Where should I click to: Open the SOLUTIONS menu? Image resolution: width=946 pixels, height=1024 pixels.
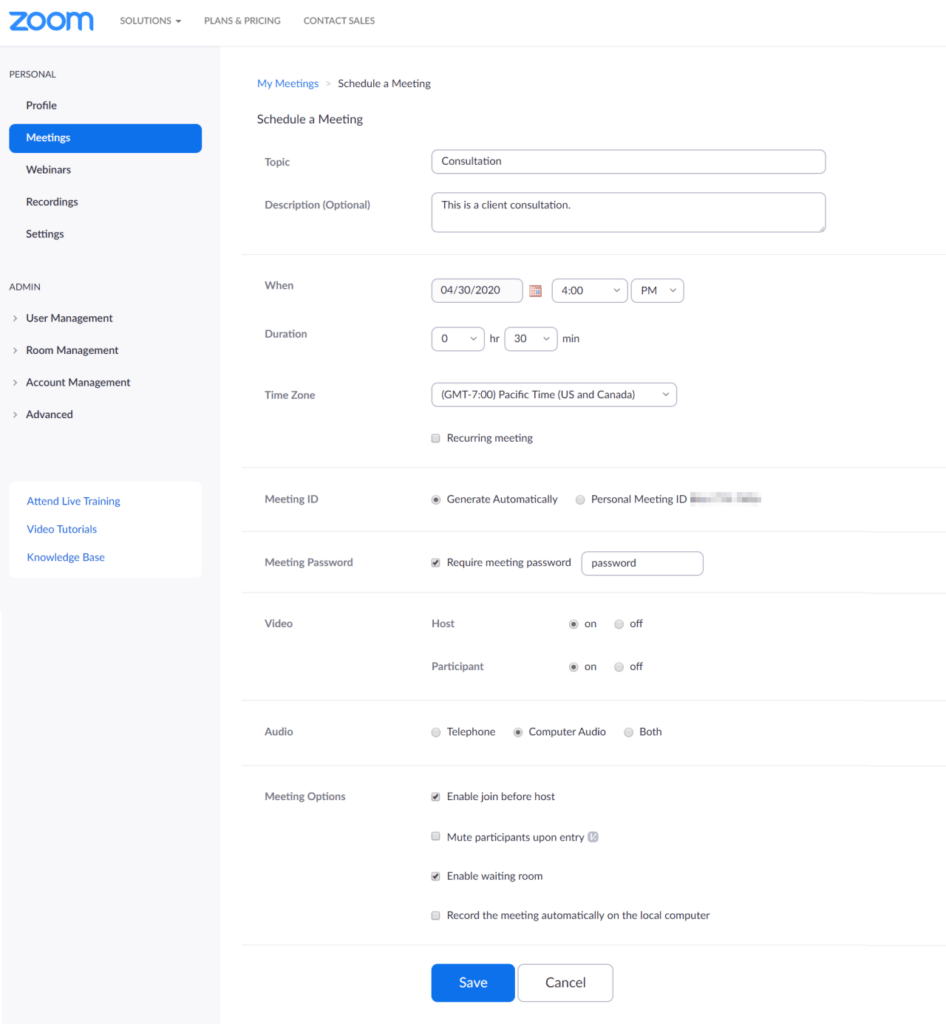[x=150, y=20]
